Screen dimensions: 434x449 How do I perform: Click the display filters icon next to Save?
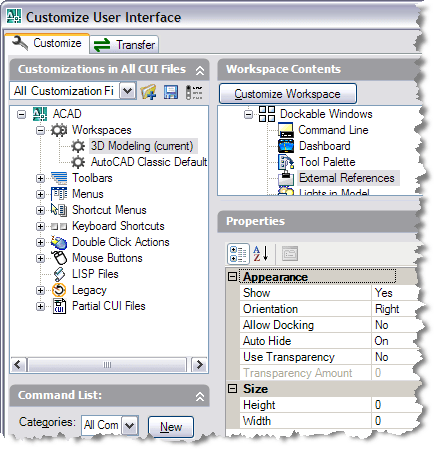tap(194, 92)
